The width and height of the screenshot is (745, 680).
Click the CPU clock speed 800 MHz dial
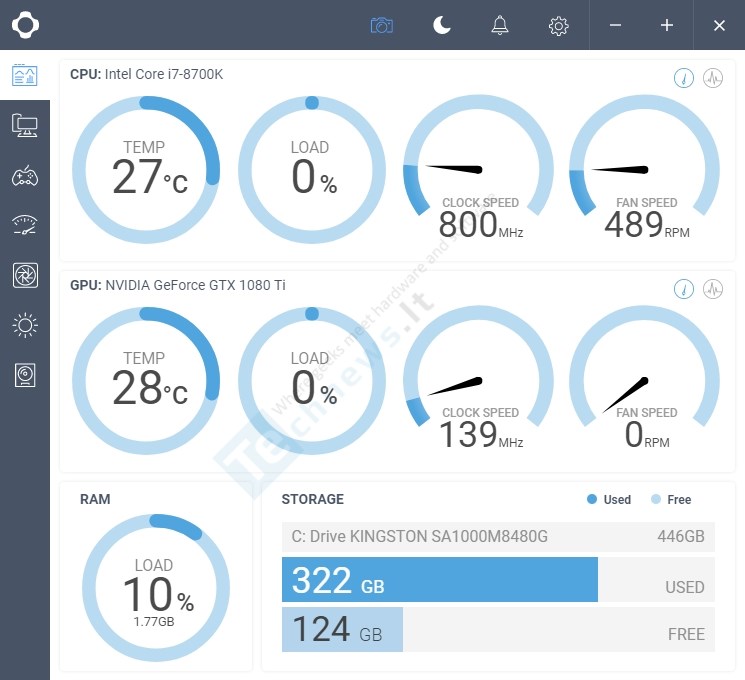tap(478, 167)
